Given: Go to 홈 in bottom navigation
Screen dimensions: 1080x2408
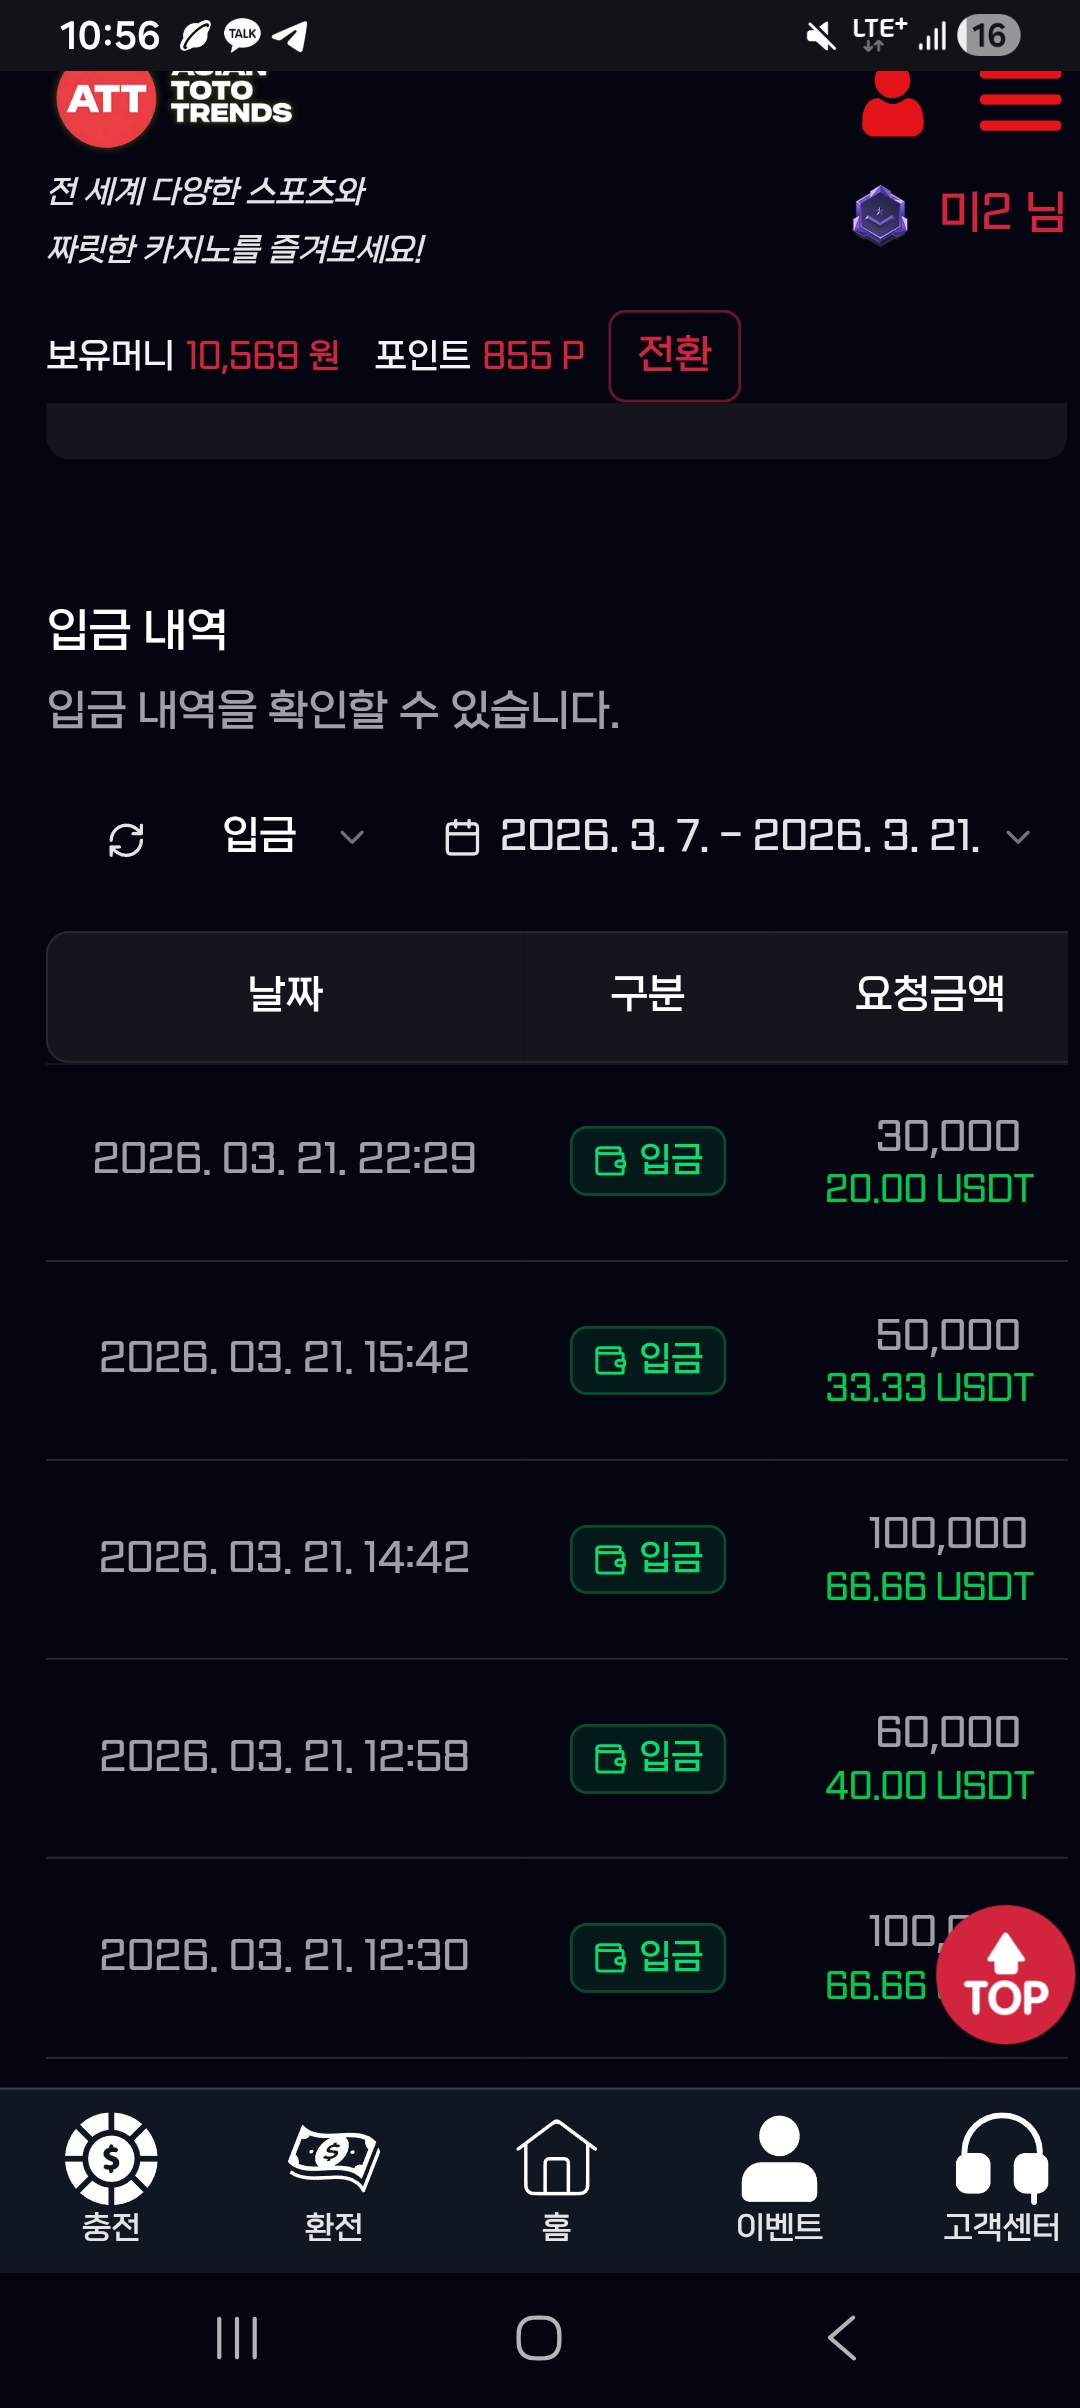Looking at the screenshot, I should pyautogui.click(x=556, y=2177).
